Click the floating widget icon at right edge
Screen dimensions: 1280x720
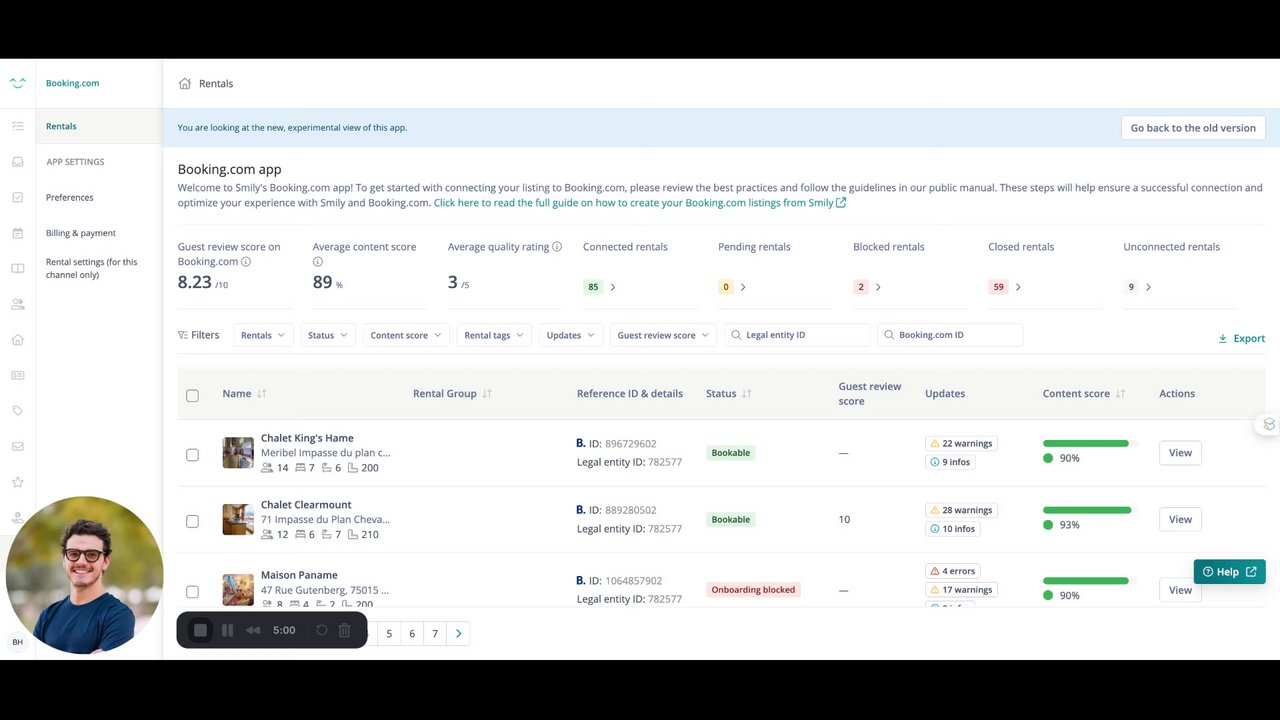(x=1269, y=424)
